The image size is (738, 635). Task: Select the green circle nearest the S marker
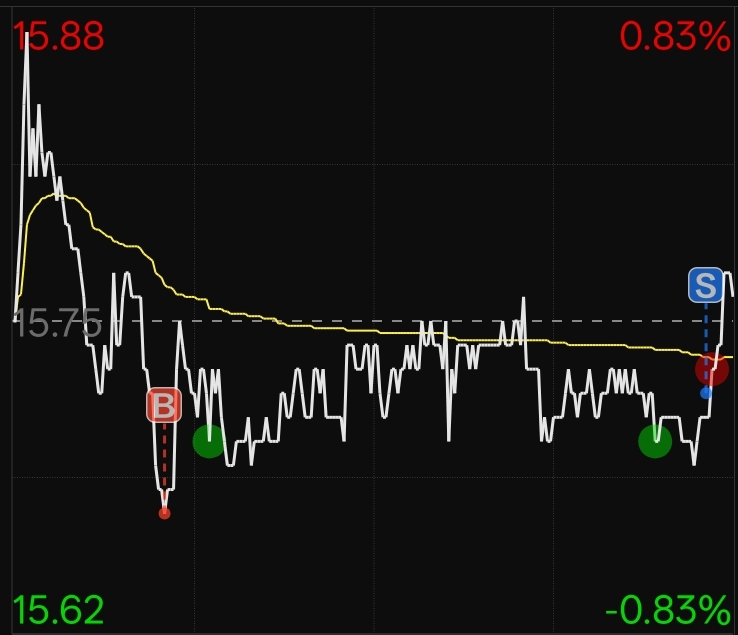tap(655, 441)
